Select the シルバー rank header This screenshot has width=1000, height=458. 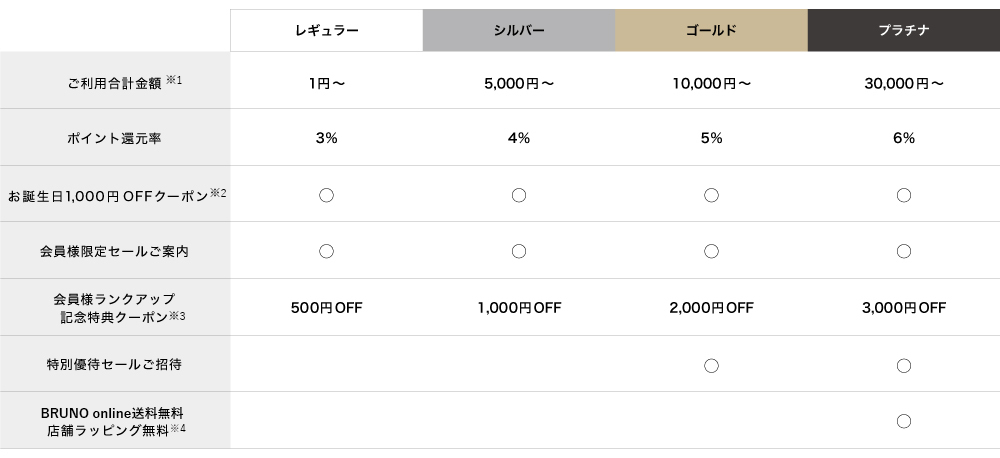coord(518,31)
